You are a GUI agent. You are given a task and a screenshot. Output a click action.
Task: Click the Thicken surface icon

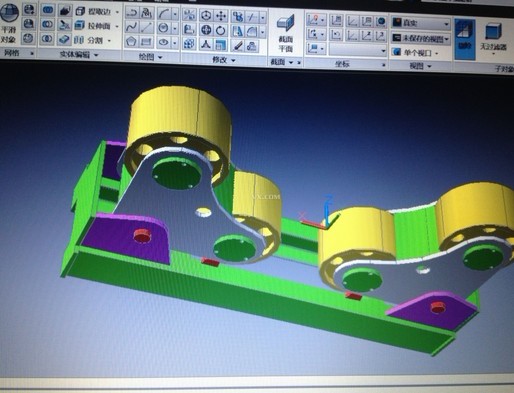click(64, 39)
